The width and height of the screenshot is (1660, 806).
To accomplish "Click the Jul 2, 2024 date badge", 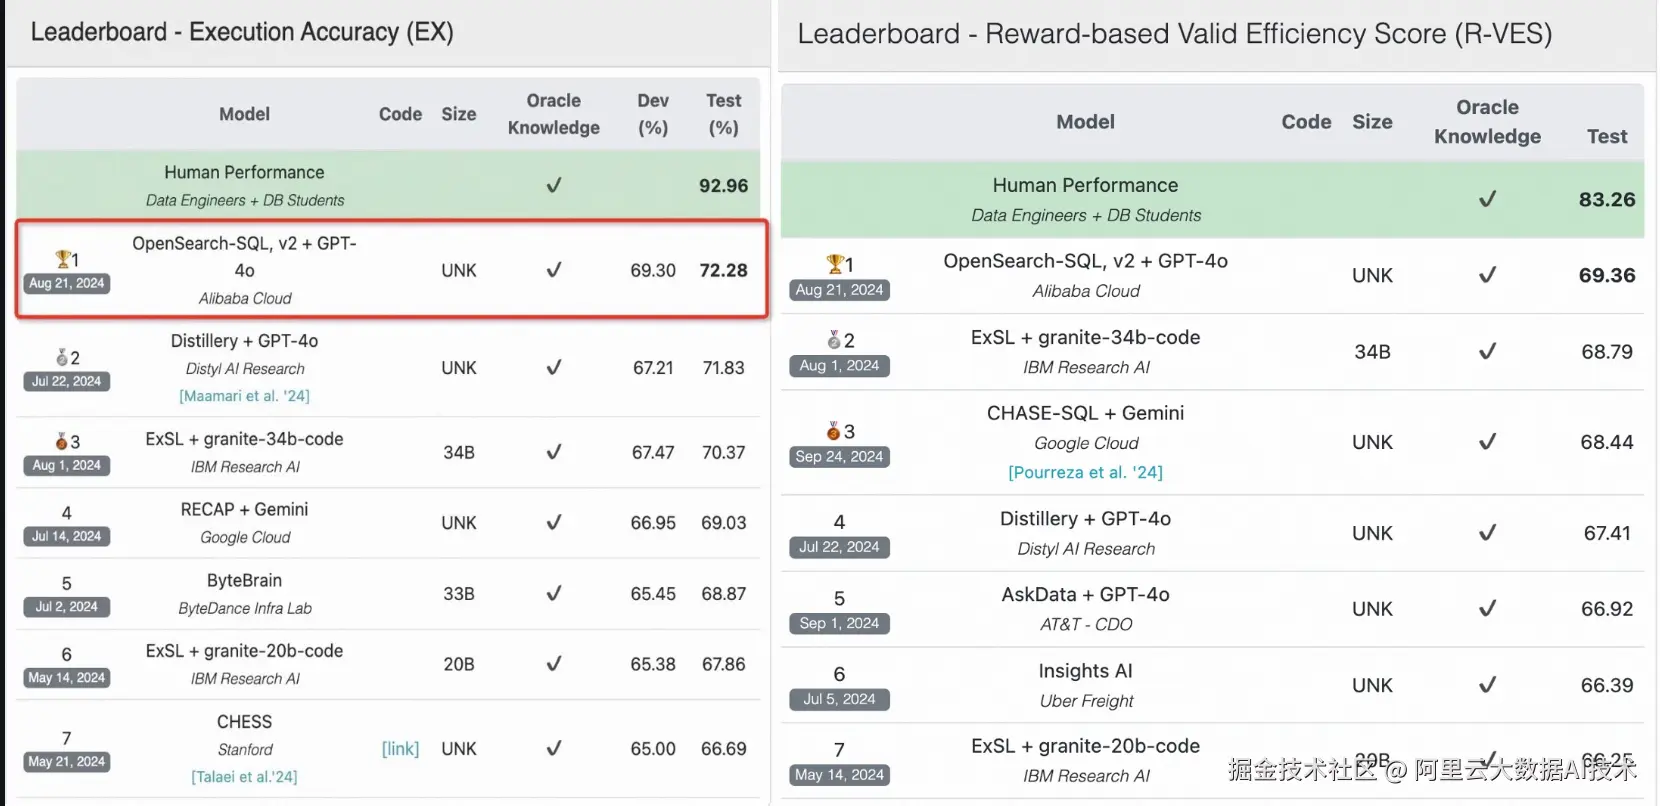I will point(67,607).
